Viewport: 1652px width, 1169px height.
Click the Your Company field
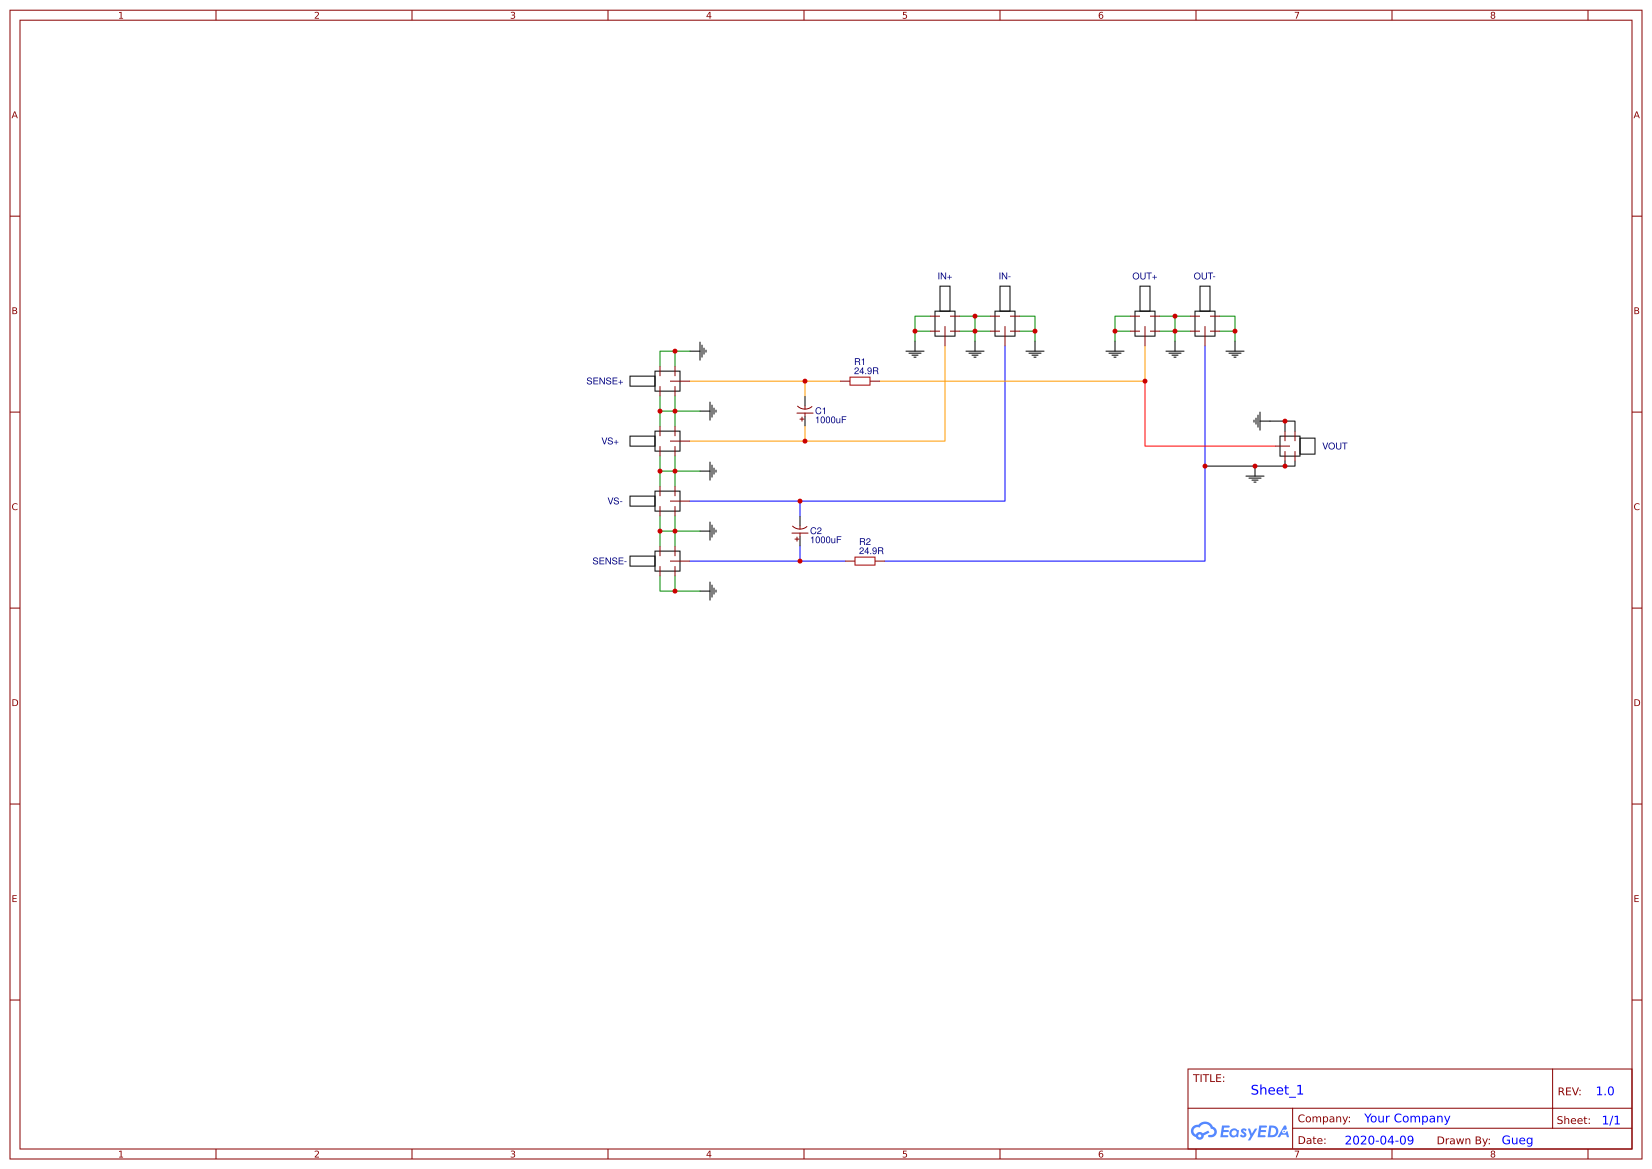coord(1406,1118)
